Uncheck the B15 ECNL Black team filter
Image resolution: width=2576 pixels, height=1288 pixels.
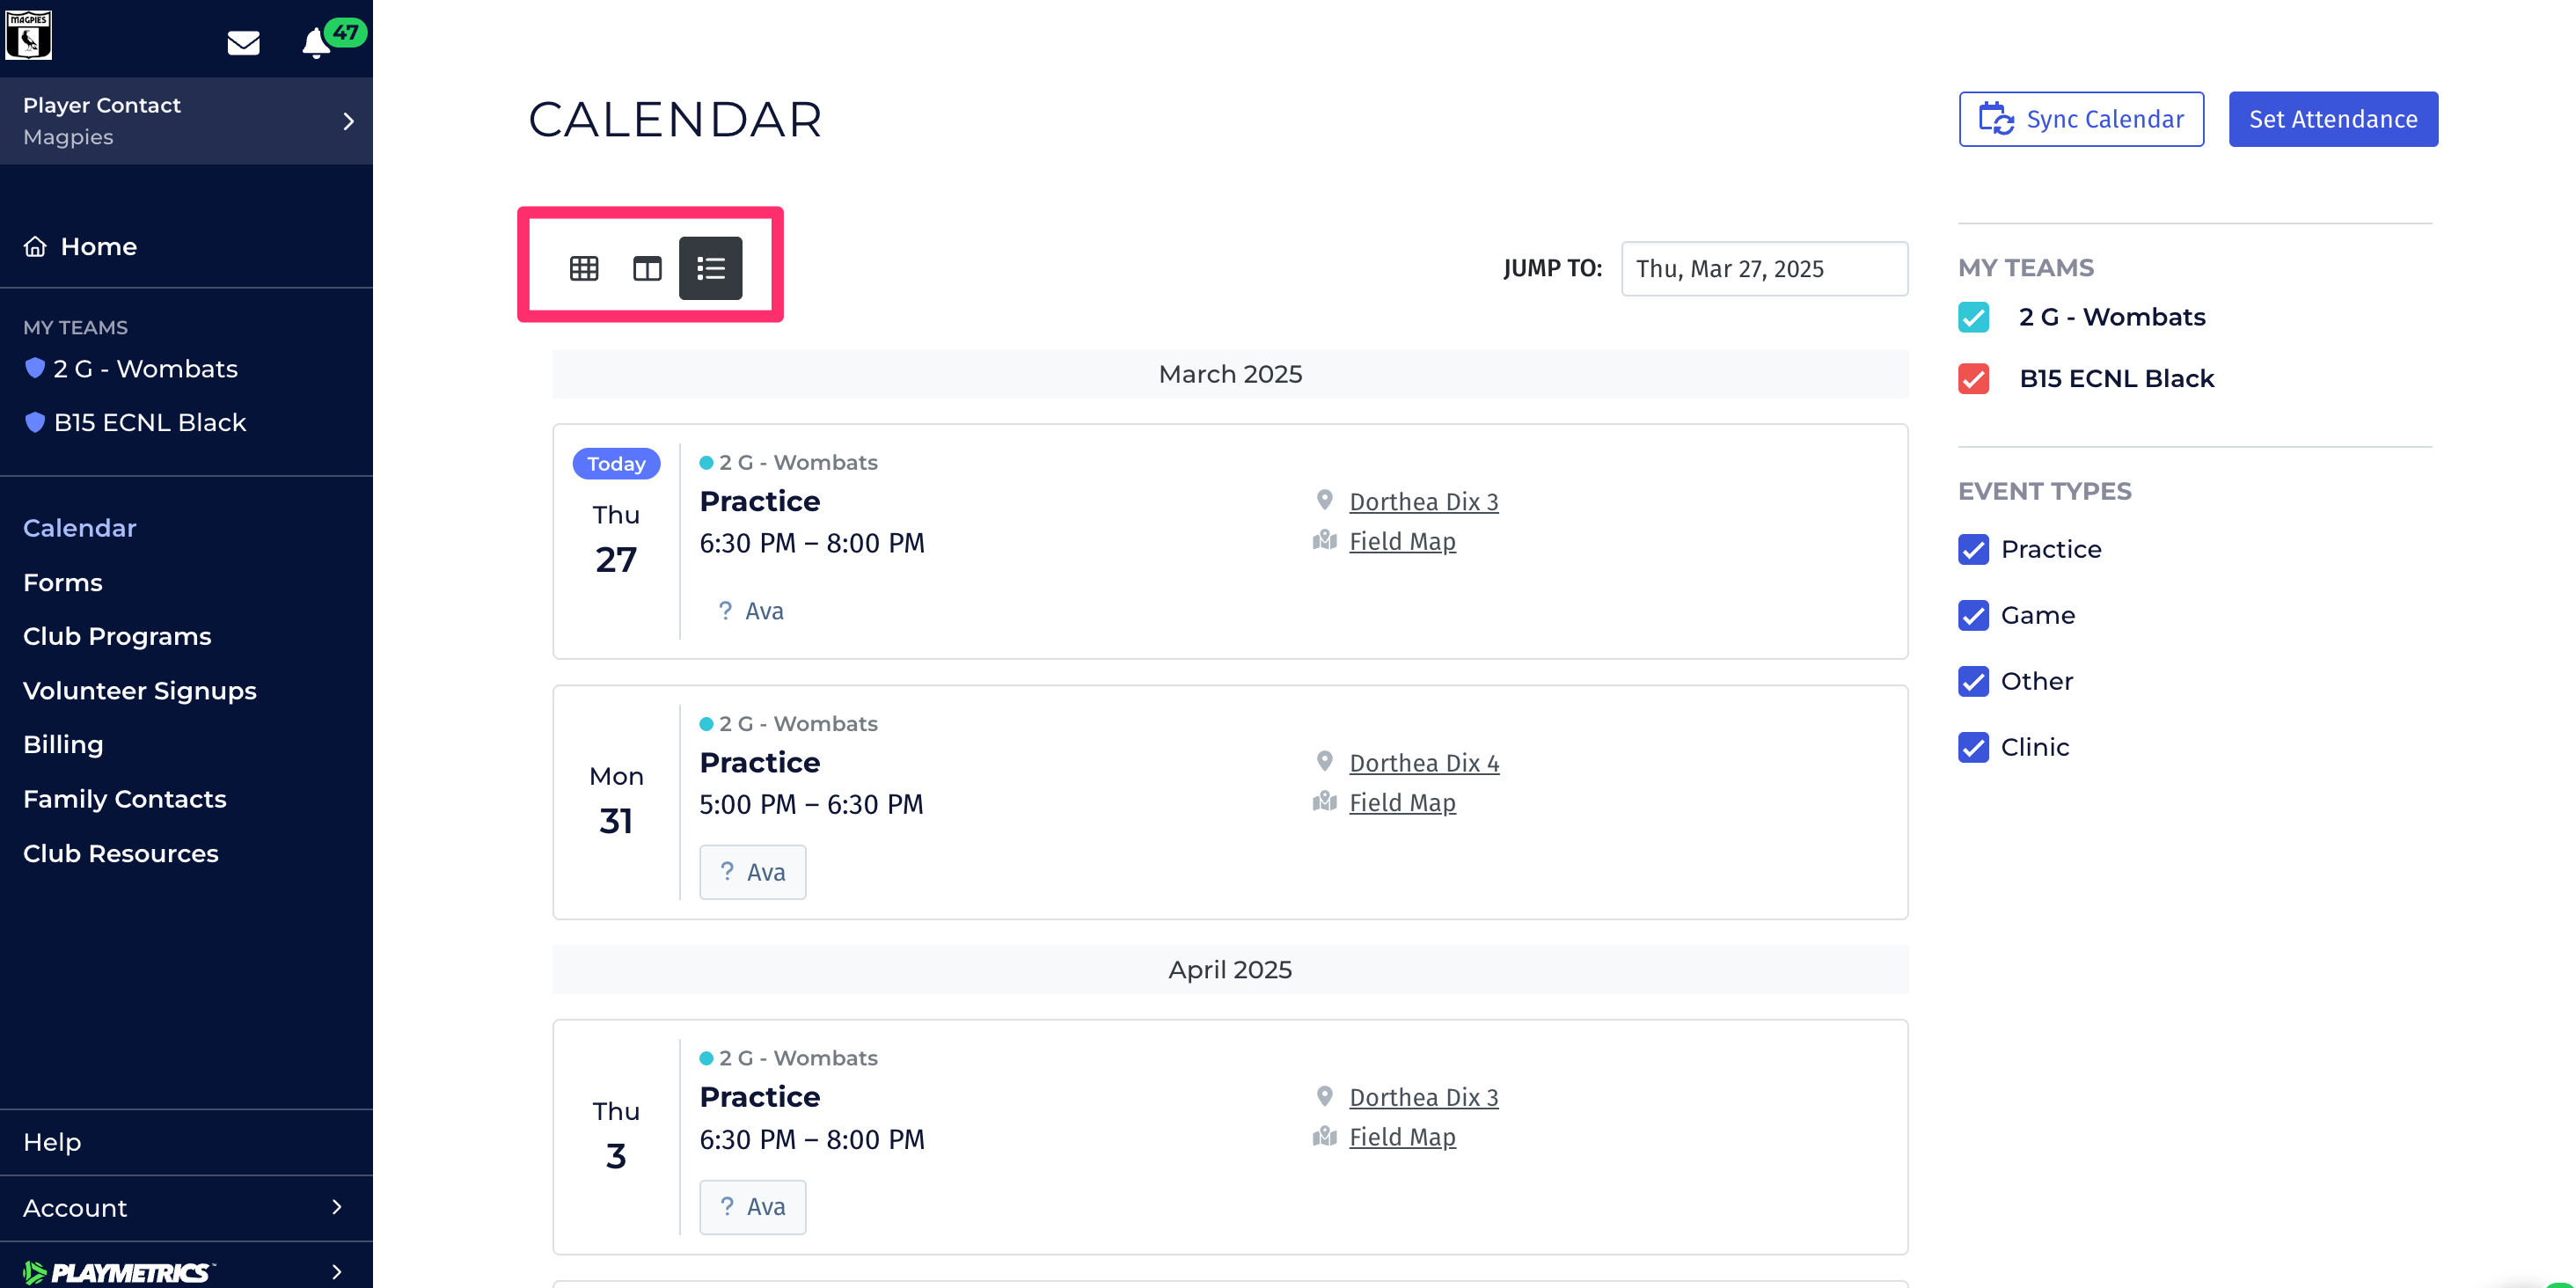1973,379
